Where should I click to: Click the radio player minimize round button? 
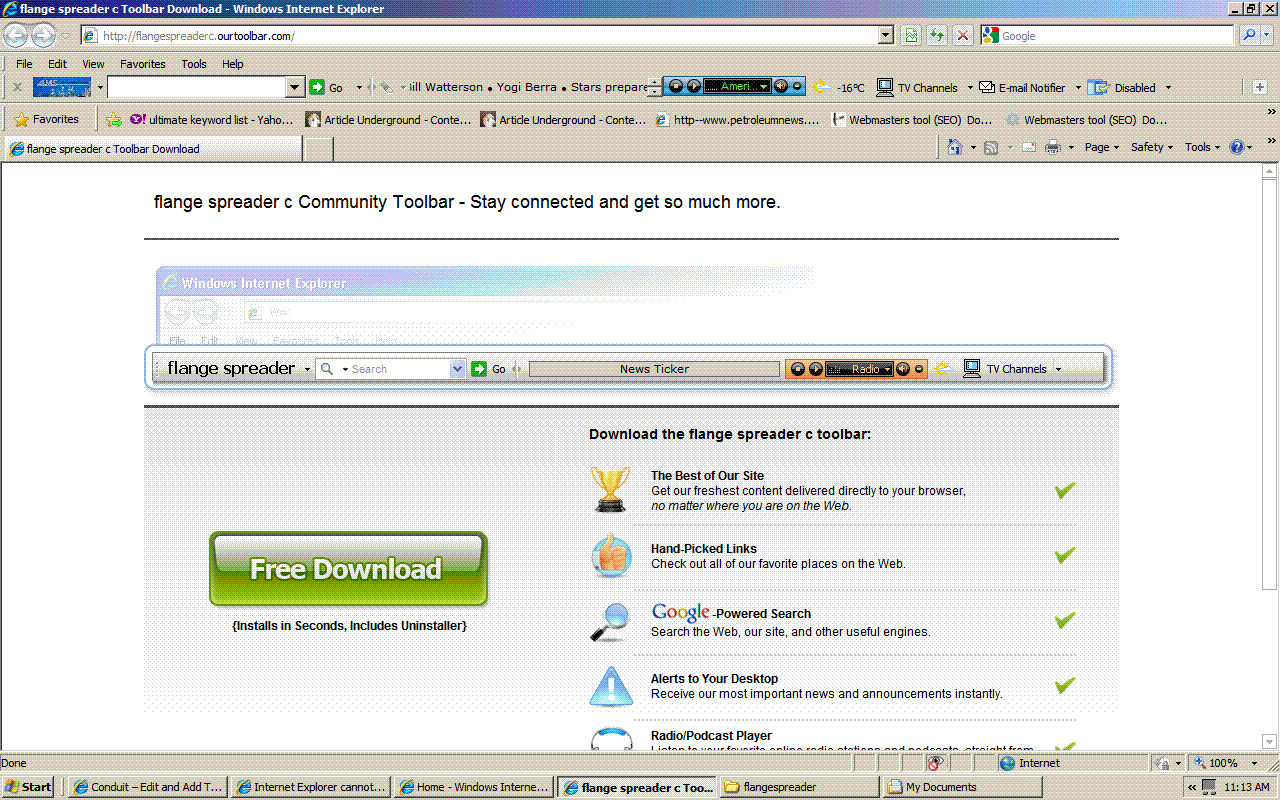(x=796, y=87)
